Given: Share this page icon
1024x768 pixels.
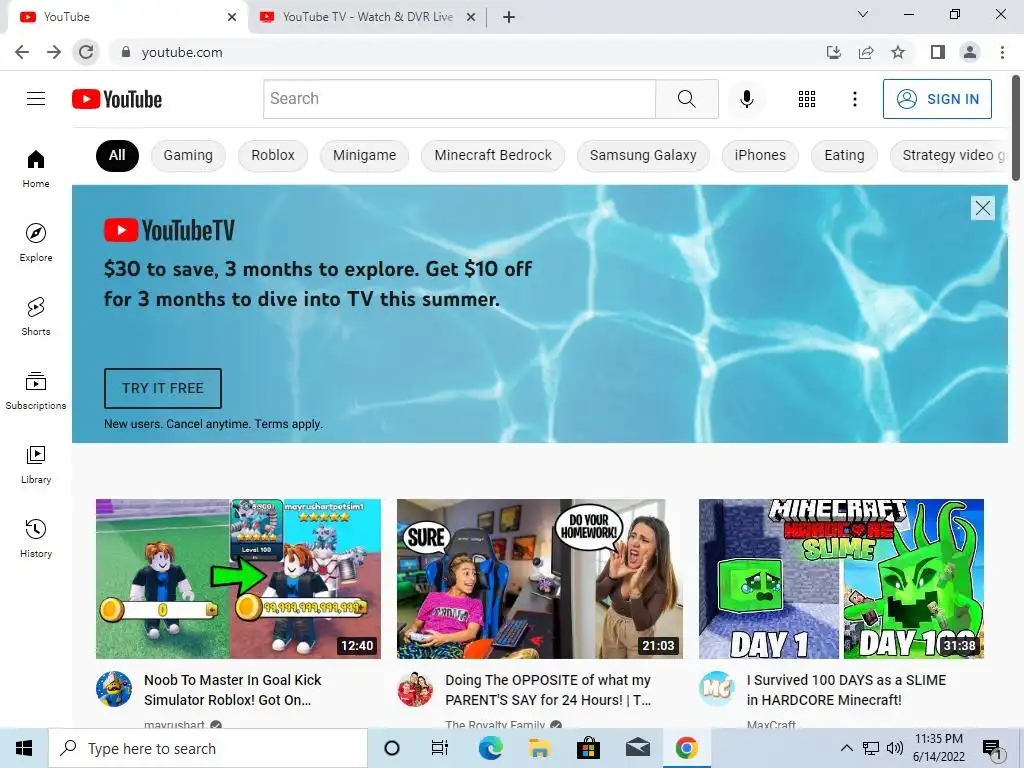Looking at the screenshot, I should (866, 52).
